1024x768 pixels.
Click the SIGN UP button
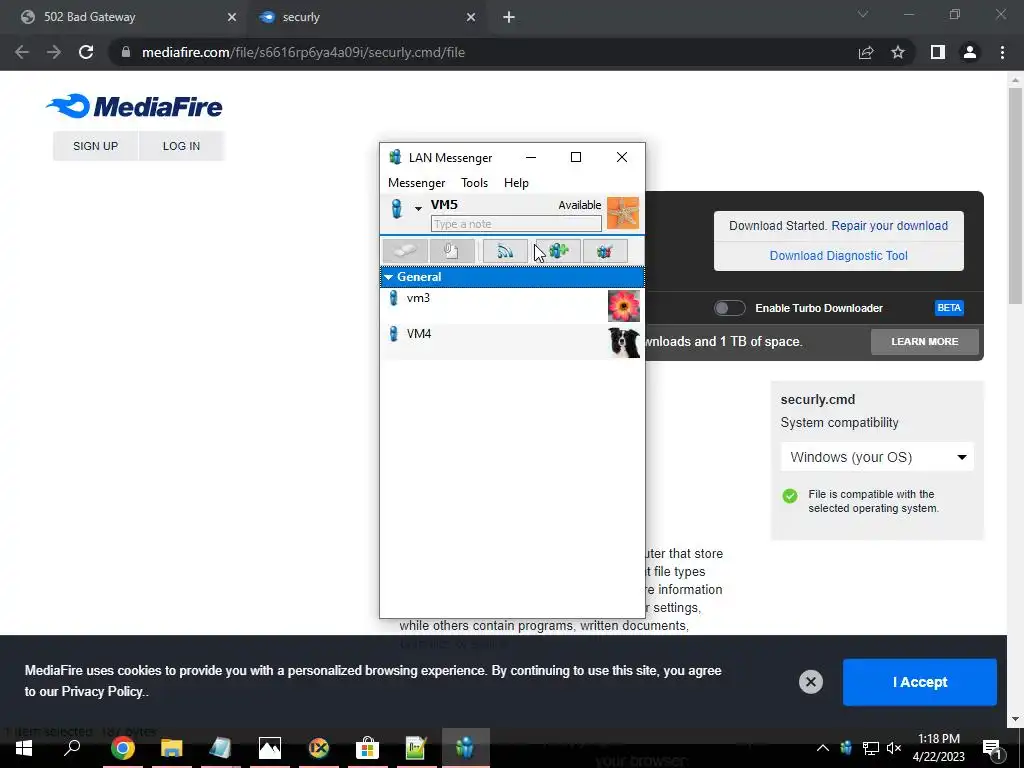pyautogui.click(x=95, y=146)
